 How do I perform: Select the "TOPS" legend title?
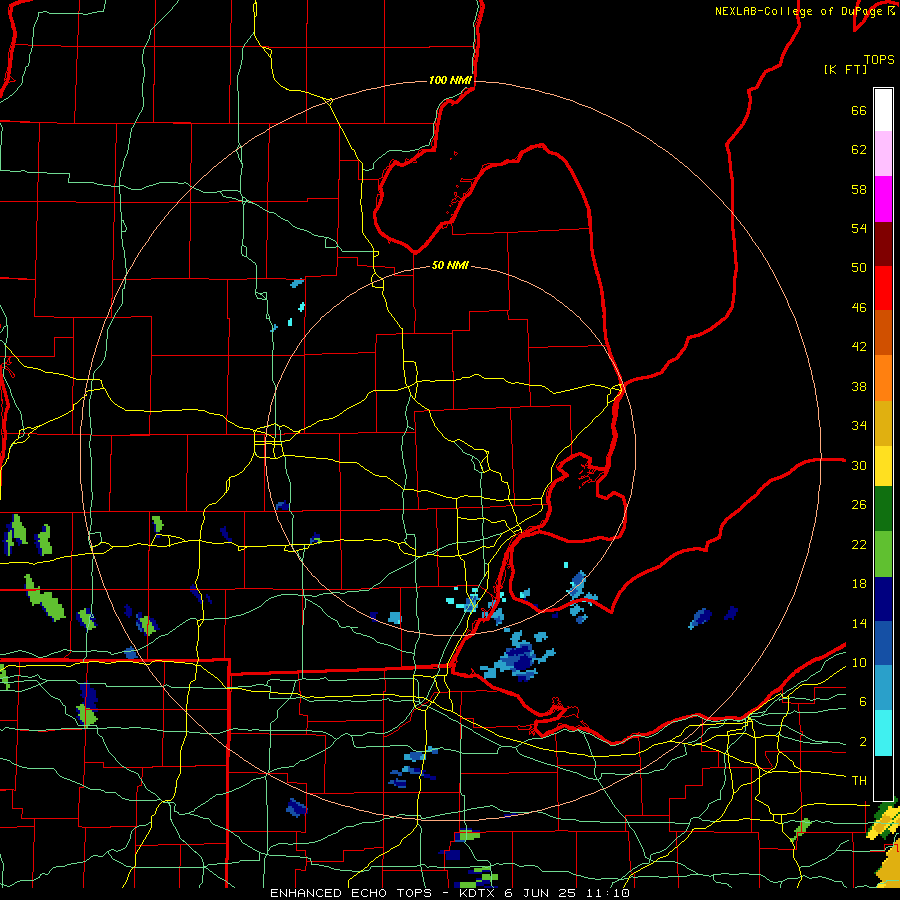click(879, 60)
